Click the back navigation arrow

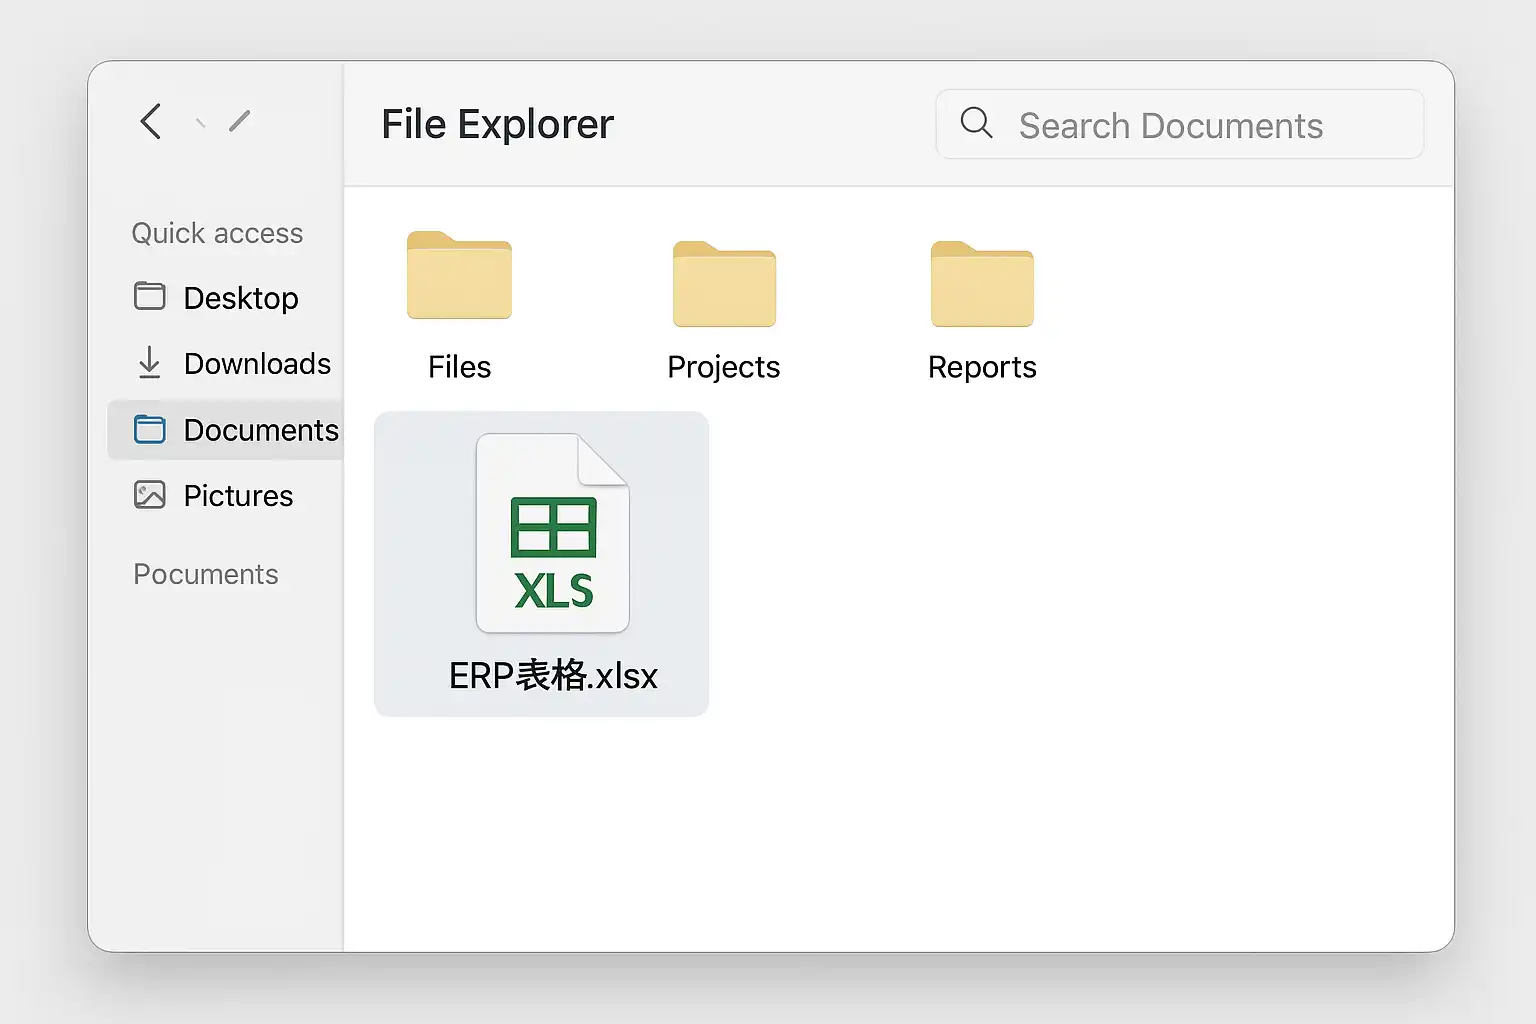tap(151, 121)
